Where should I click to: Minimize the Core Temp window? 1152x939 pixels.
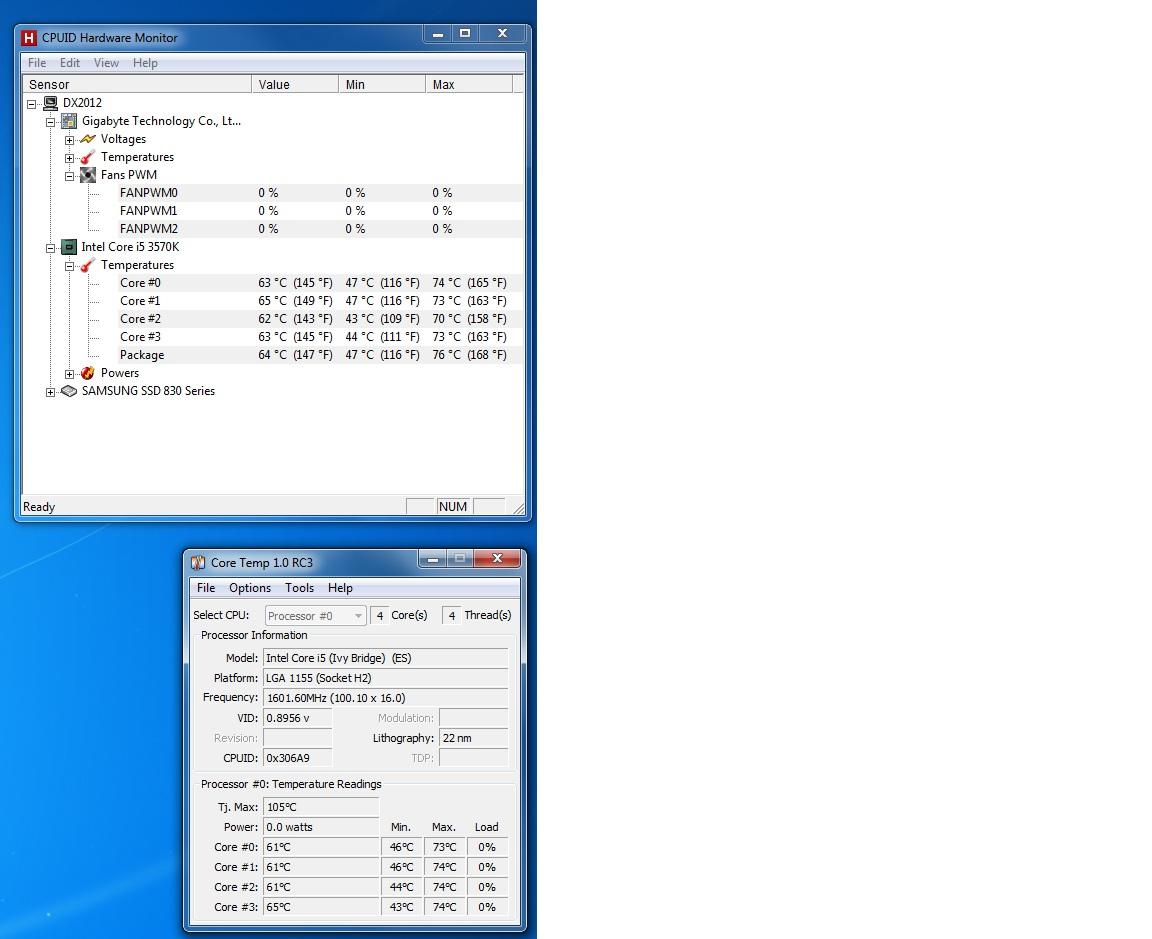433,559
